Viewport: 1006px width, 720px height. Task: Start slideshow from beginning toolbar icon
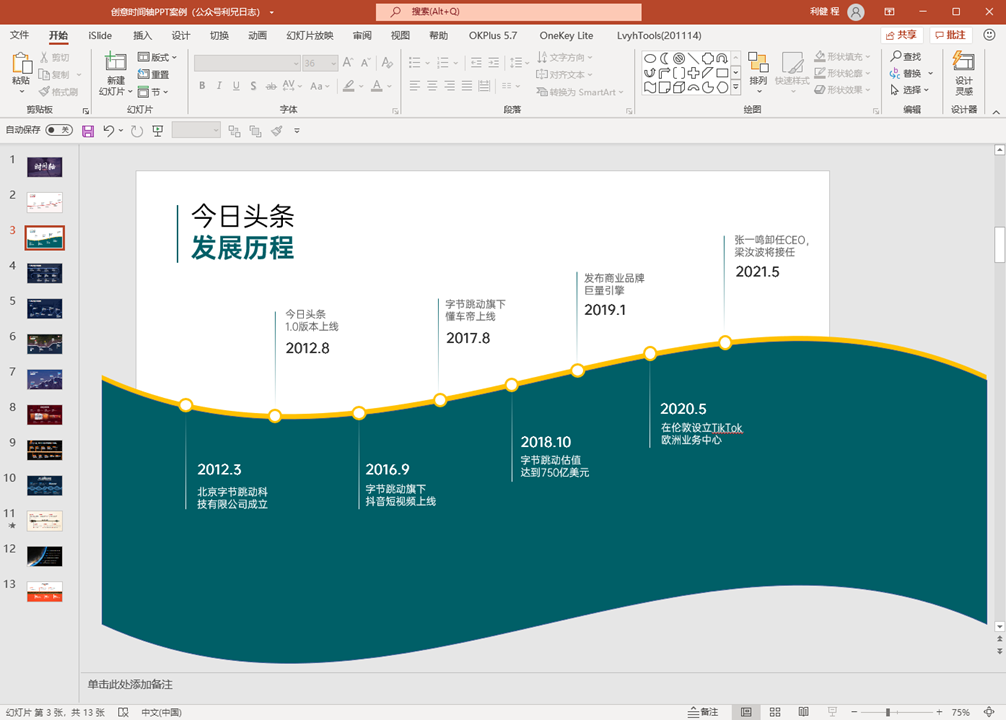click(158, 131)
